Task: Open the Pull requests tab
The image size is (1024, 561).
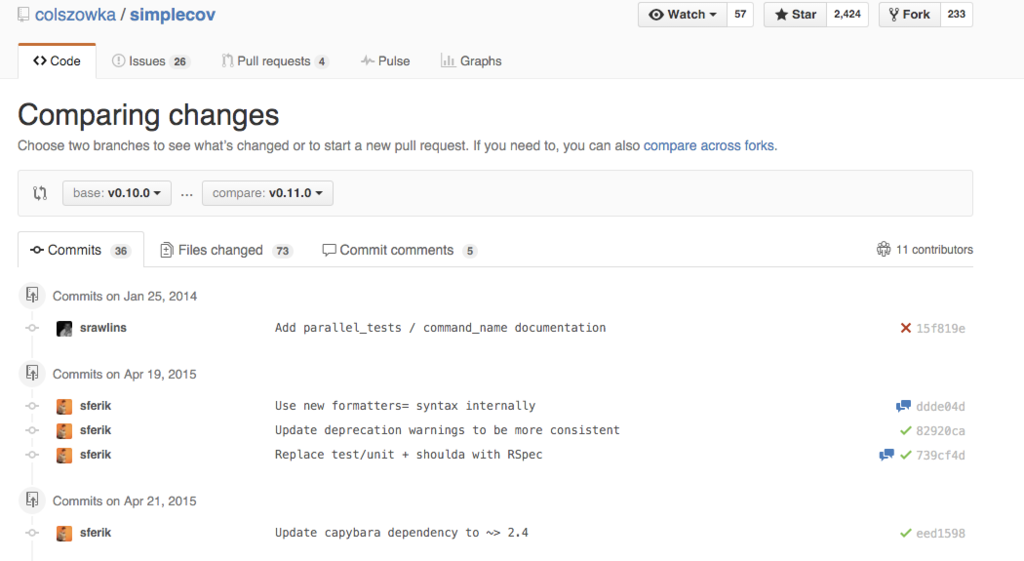Action: [274, 61]
